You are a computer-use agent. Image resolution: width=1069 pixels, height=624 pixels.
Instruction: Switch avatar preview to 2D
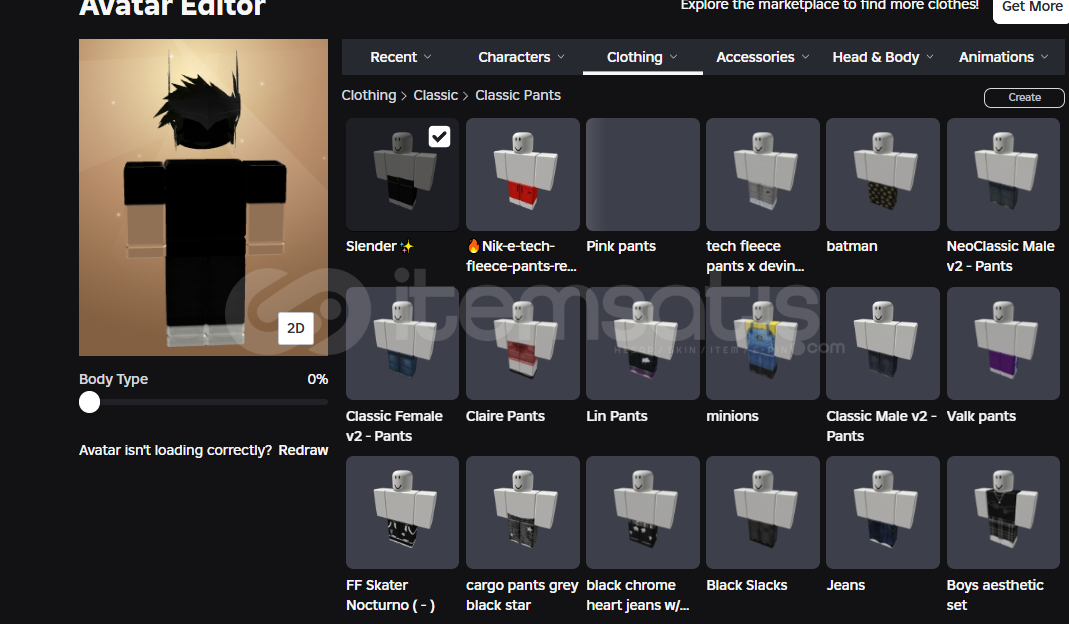pyautogui.click(x=296, y=328)
